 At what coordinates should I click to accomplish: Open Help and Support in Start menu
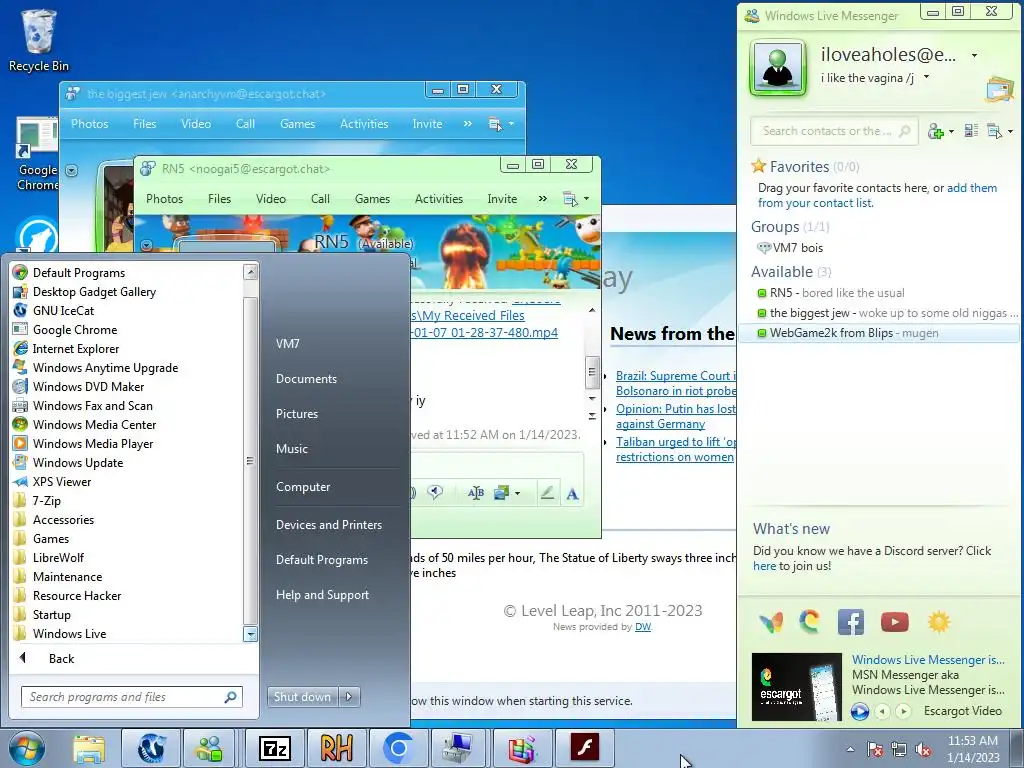point(322,594)
